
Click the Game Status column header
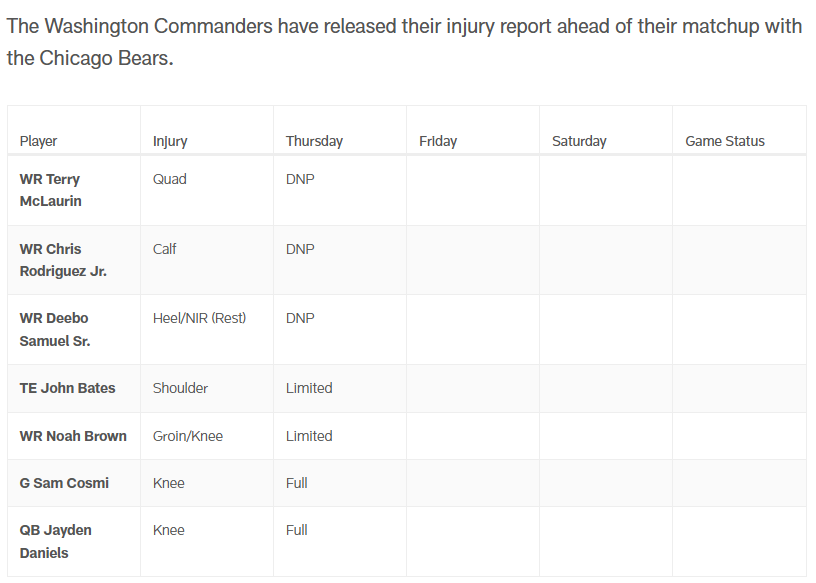tap(725, 141)
